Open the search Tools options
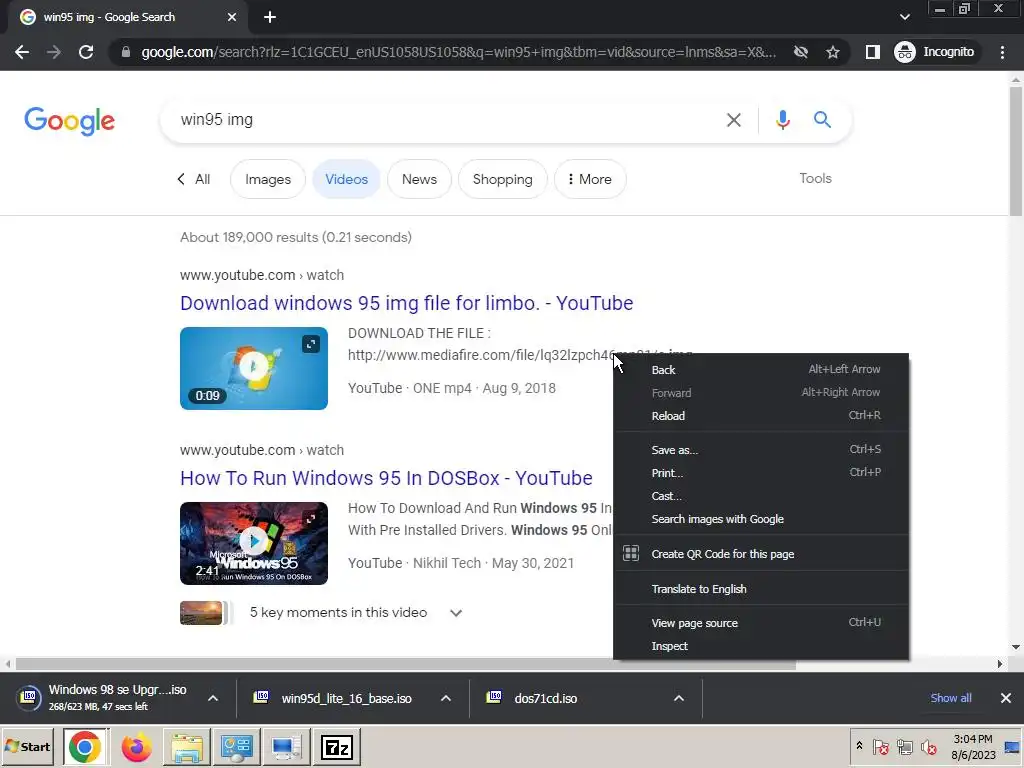The width and height of the screenshot is (1024, 768). point(815,178)
